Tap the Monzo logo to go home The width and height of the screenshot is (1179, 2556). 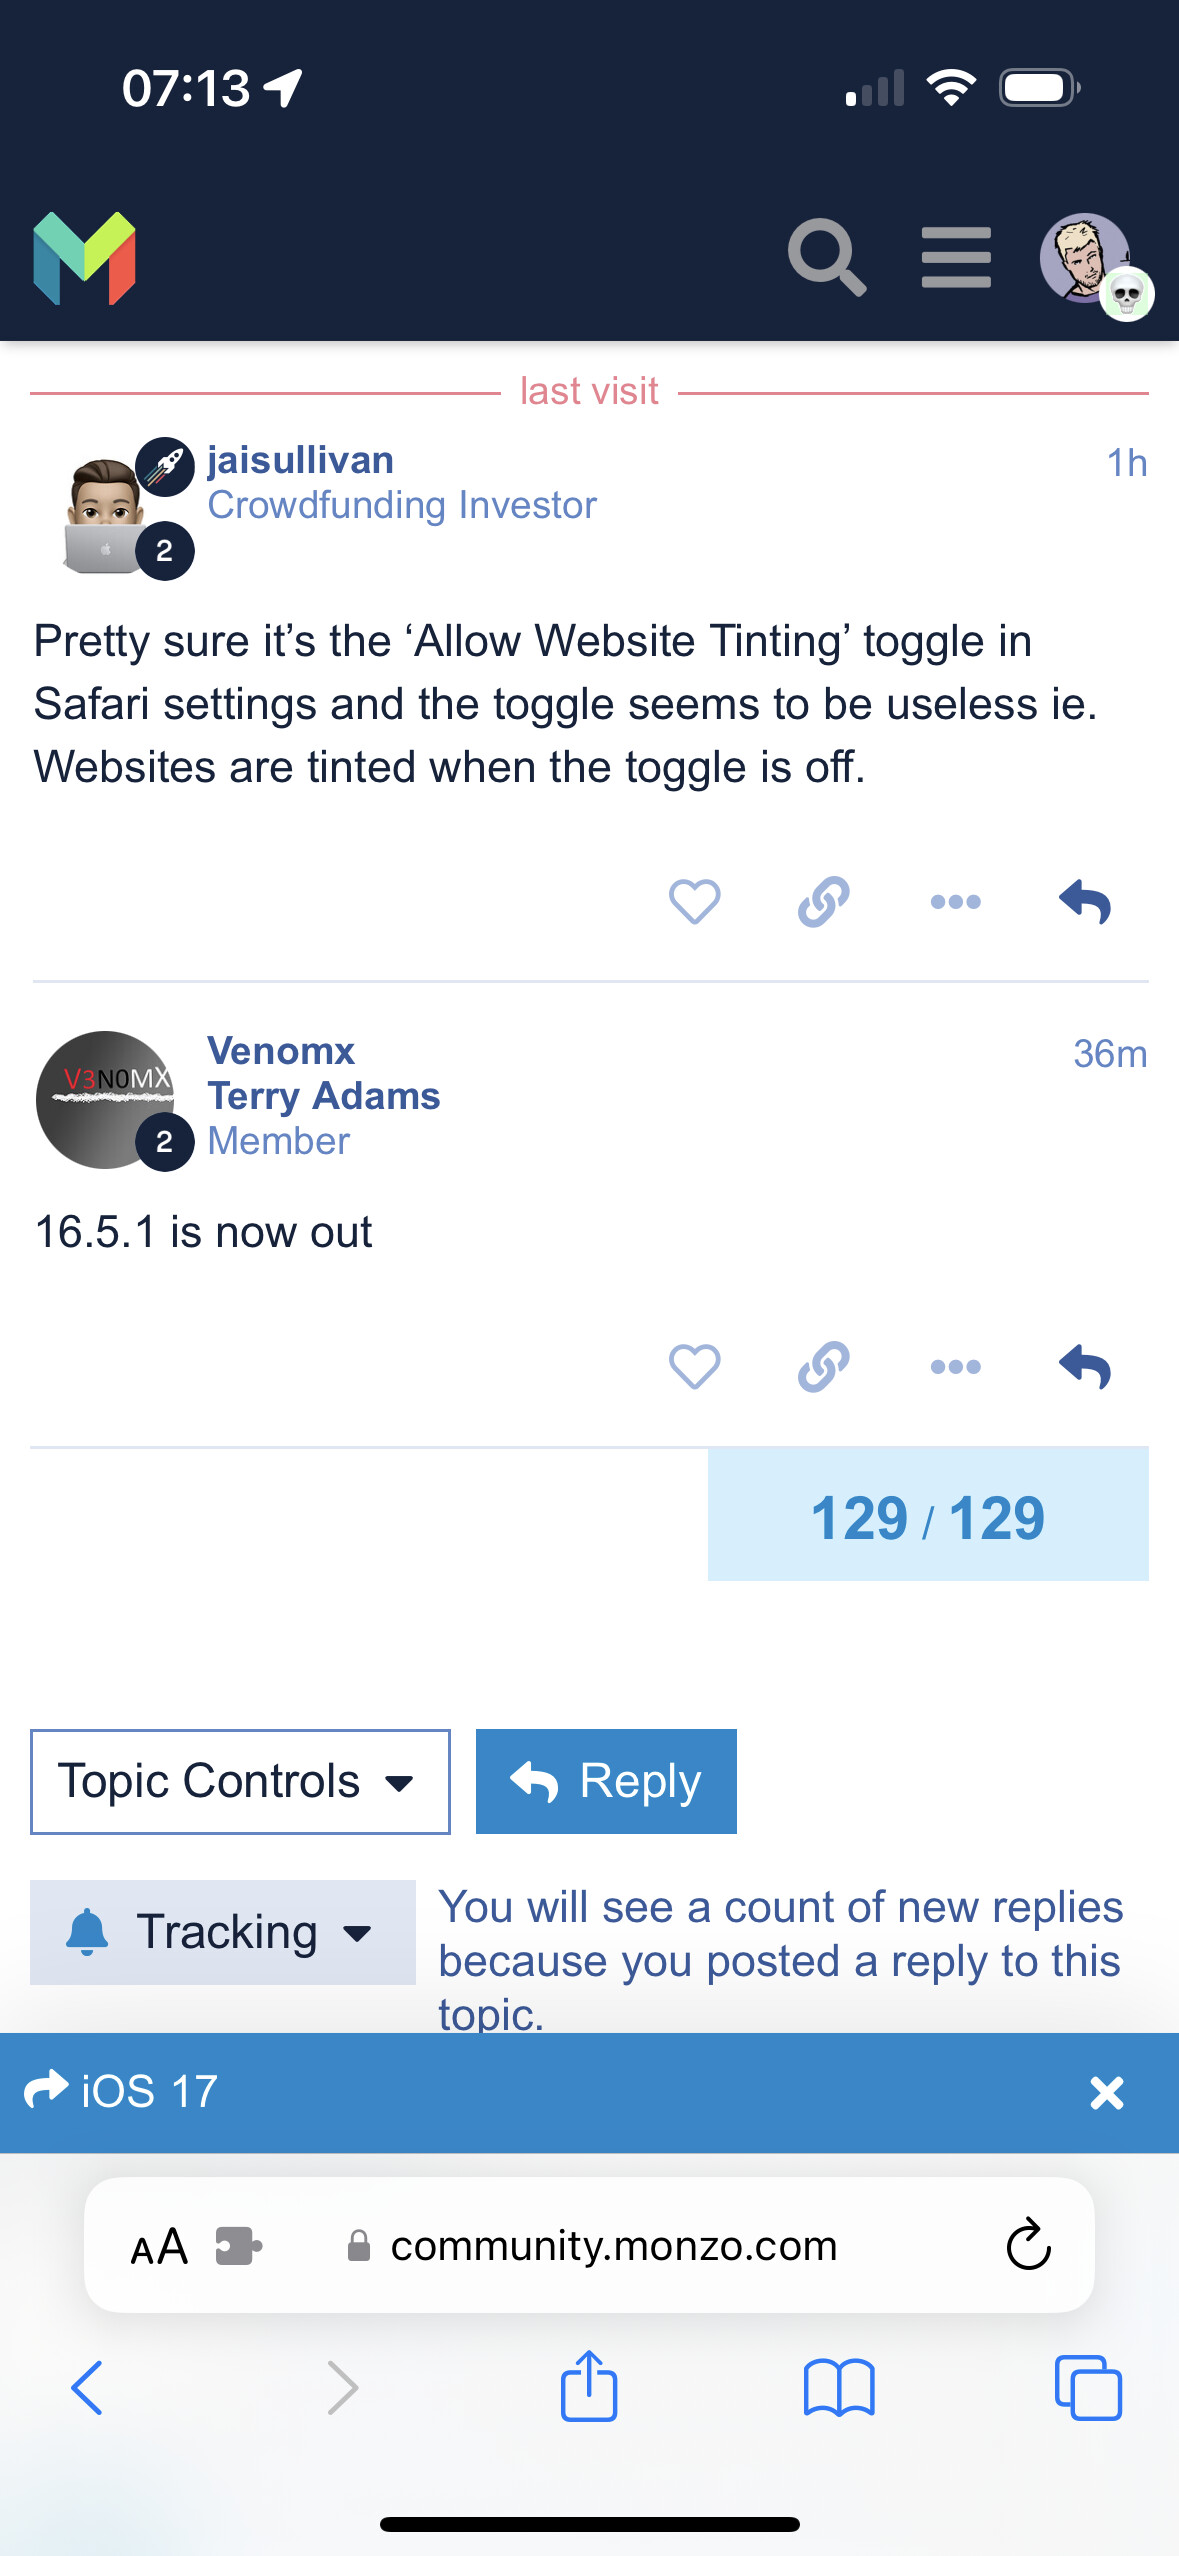[85, 258]
